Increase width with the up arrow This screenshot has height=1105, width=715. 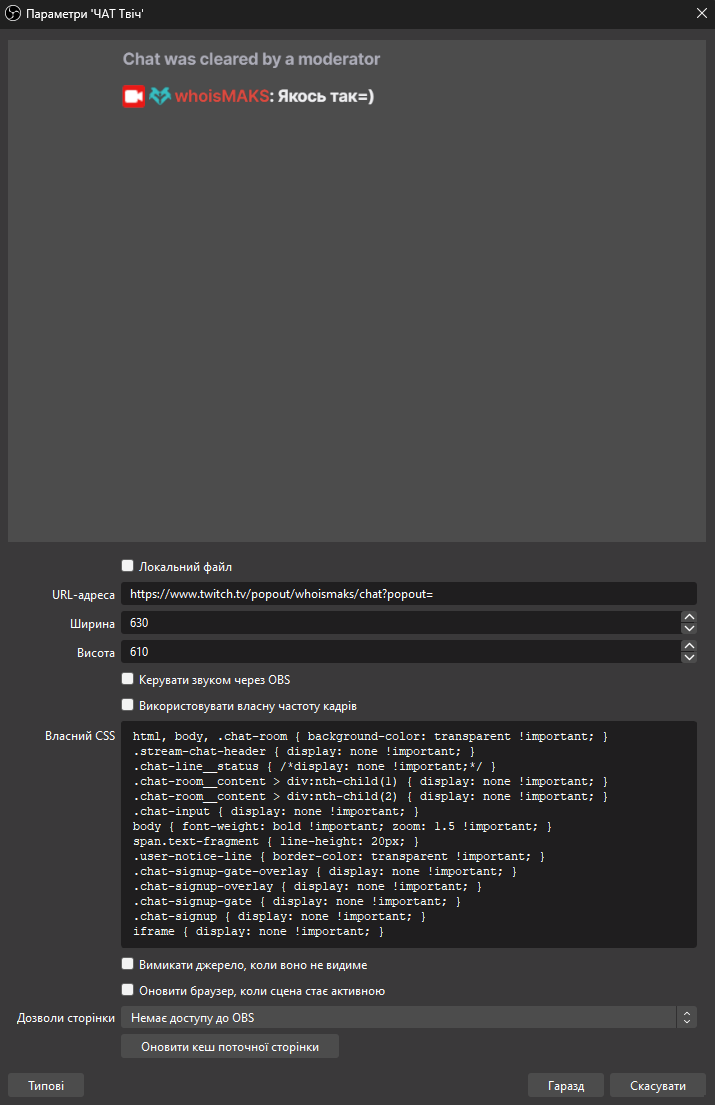(688, 618)
